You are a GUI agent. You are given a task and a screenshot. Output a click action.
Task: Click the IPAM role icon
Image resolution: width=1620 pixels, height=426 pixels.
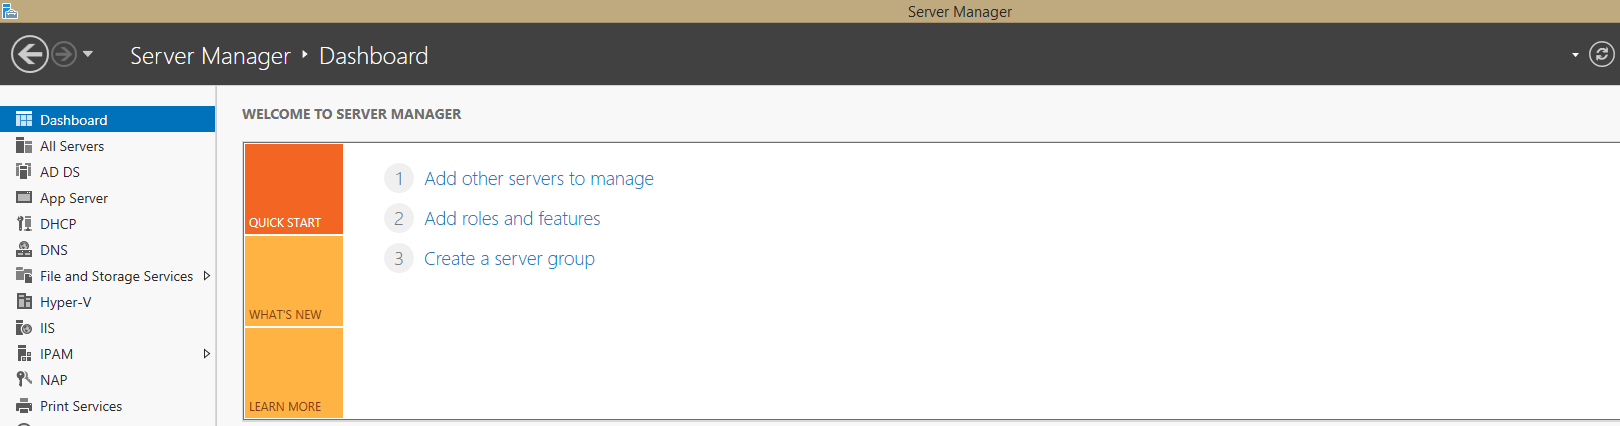[x=24, y=353]
